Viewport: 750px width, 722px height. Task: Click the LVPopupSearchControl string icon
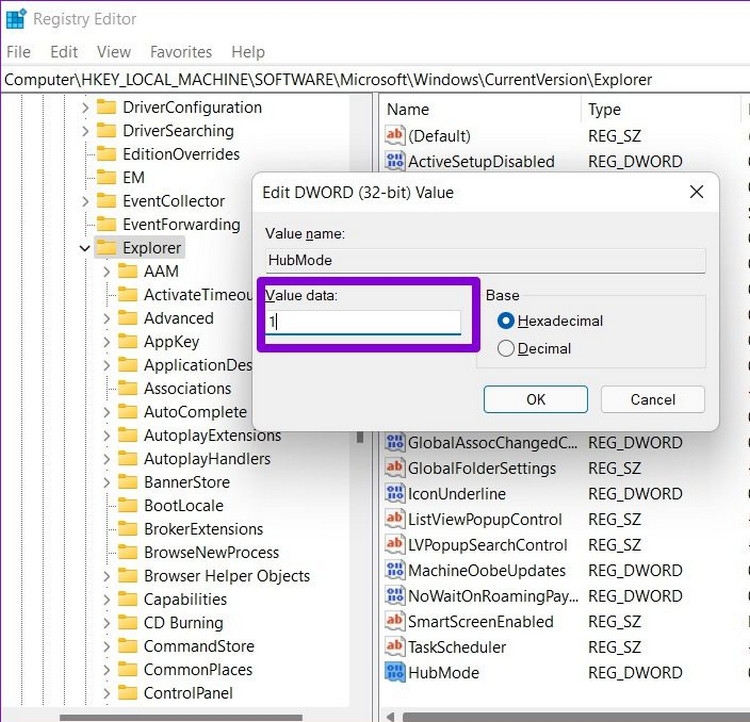click(395, 545)
